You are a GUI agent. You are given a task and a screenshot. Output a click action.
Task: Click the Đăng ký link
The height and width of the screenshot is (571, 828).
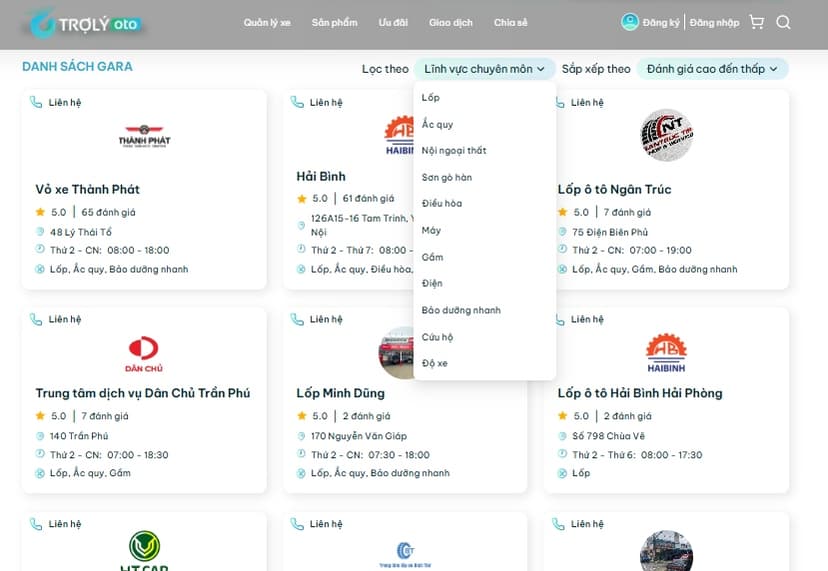pyautogui.click(x=661, y=23)
